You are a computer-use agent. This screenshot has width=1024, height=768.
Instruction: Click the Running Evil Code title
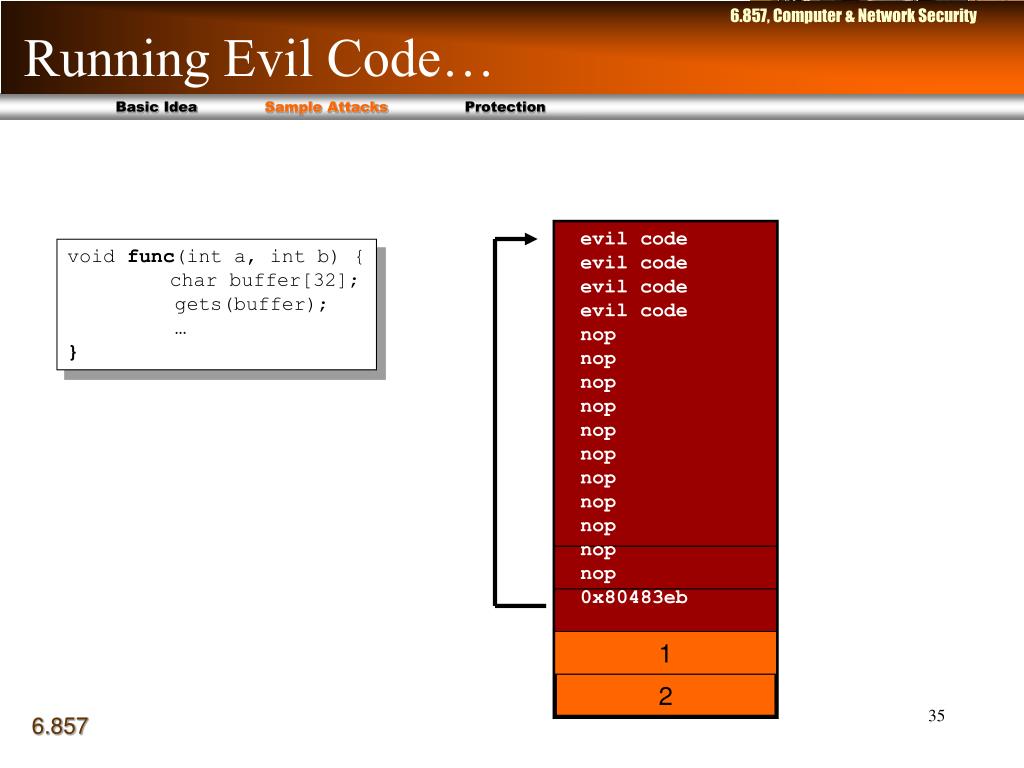(x=257, y=59)
